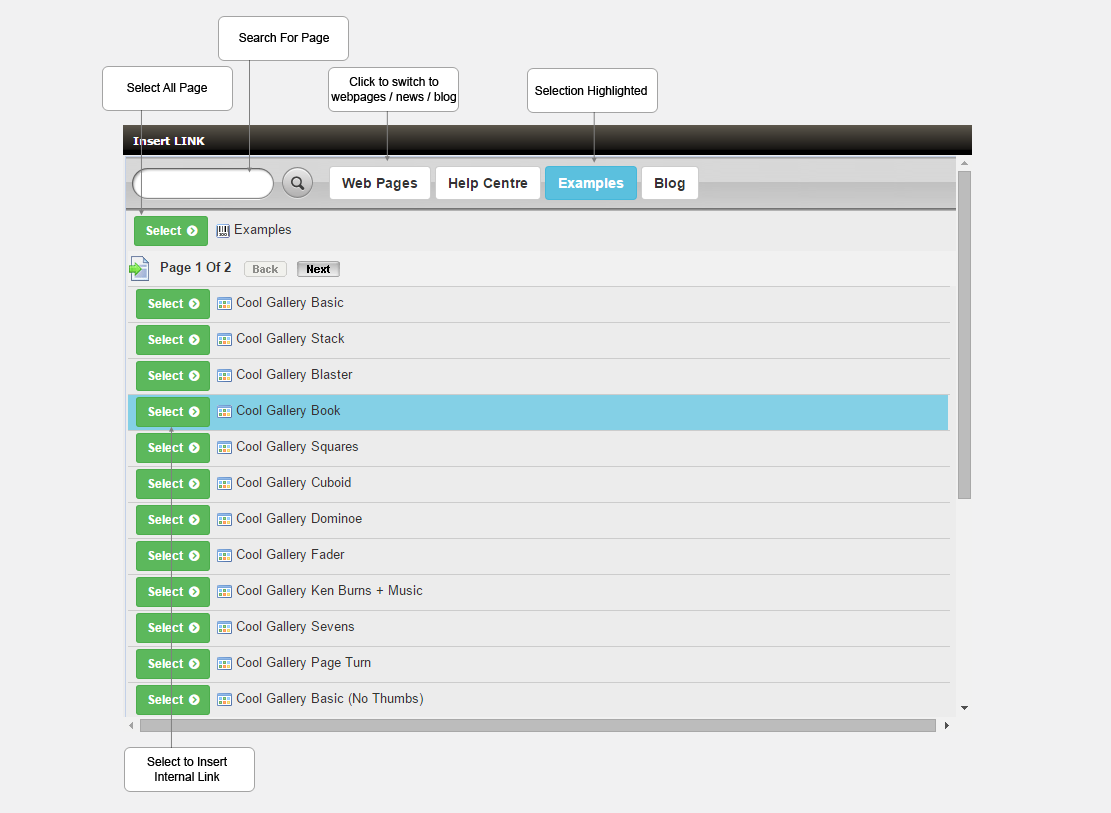The width and height of the screenshot is (1111, 813).
Task: Select Cool Gallery Basic (No Thumbs) link
Action: (173, 700)
